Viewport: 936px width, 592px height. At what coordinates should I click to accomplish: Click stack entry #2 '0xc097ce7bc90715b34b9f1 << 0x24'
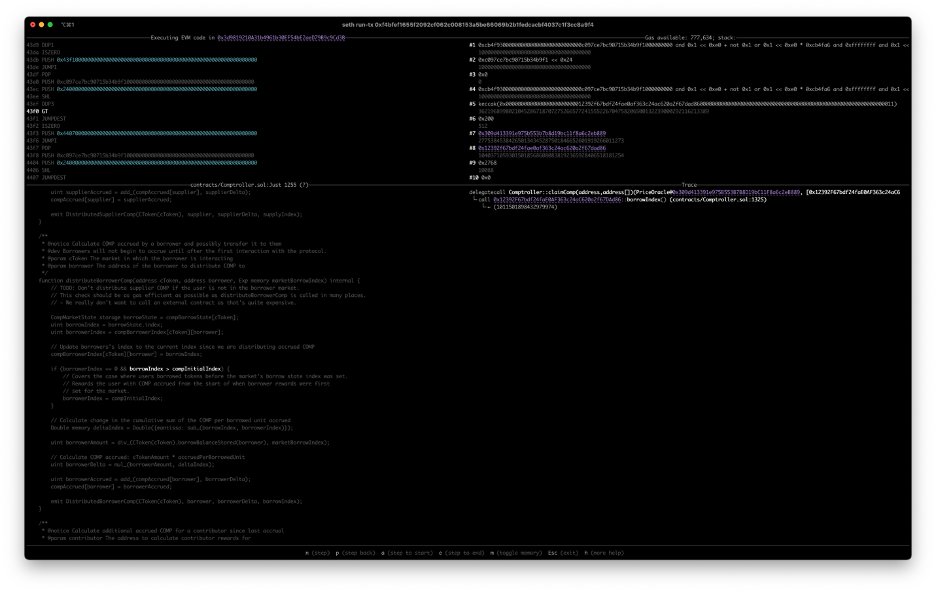pyautogui.click(x=521, y=60)
